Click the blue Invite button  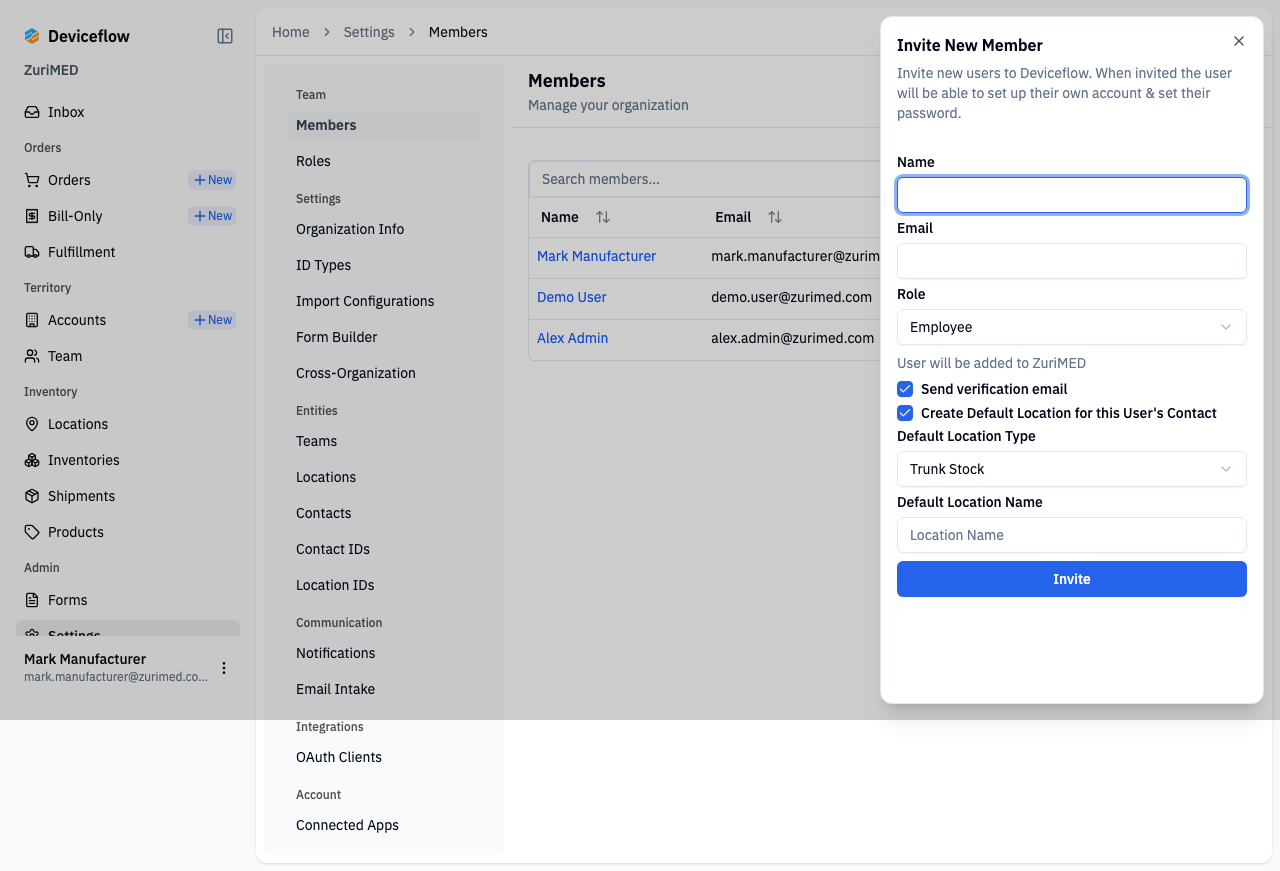[x=1072, y=579]
